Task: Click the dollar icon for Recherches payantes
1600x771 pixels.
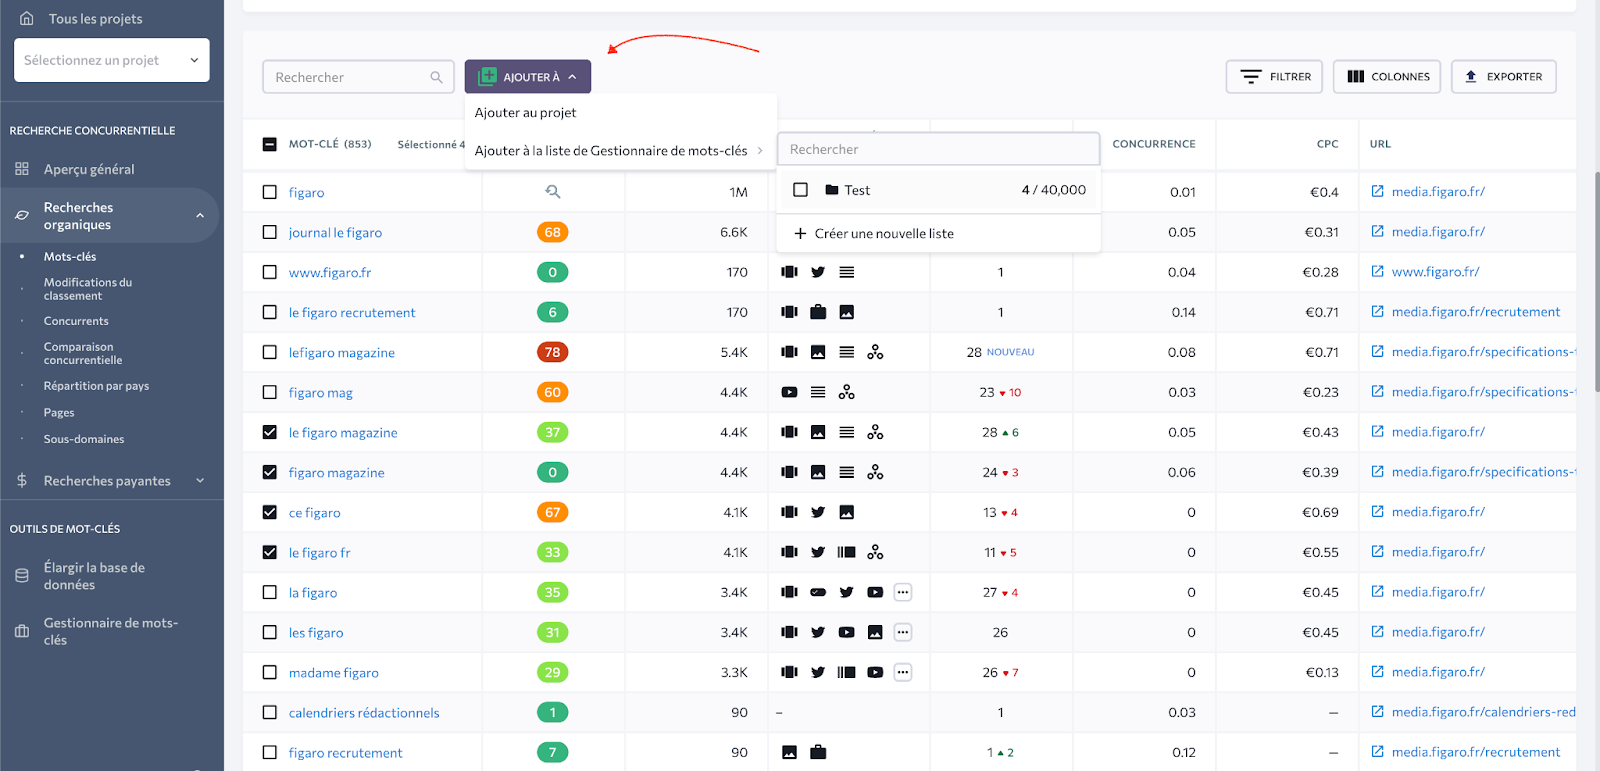Action: [22, 481]
